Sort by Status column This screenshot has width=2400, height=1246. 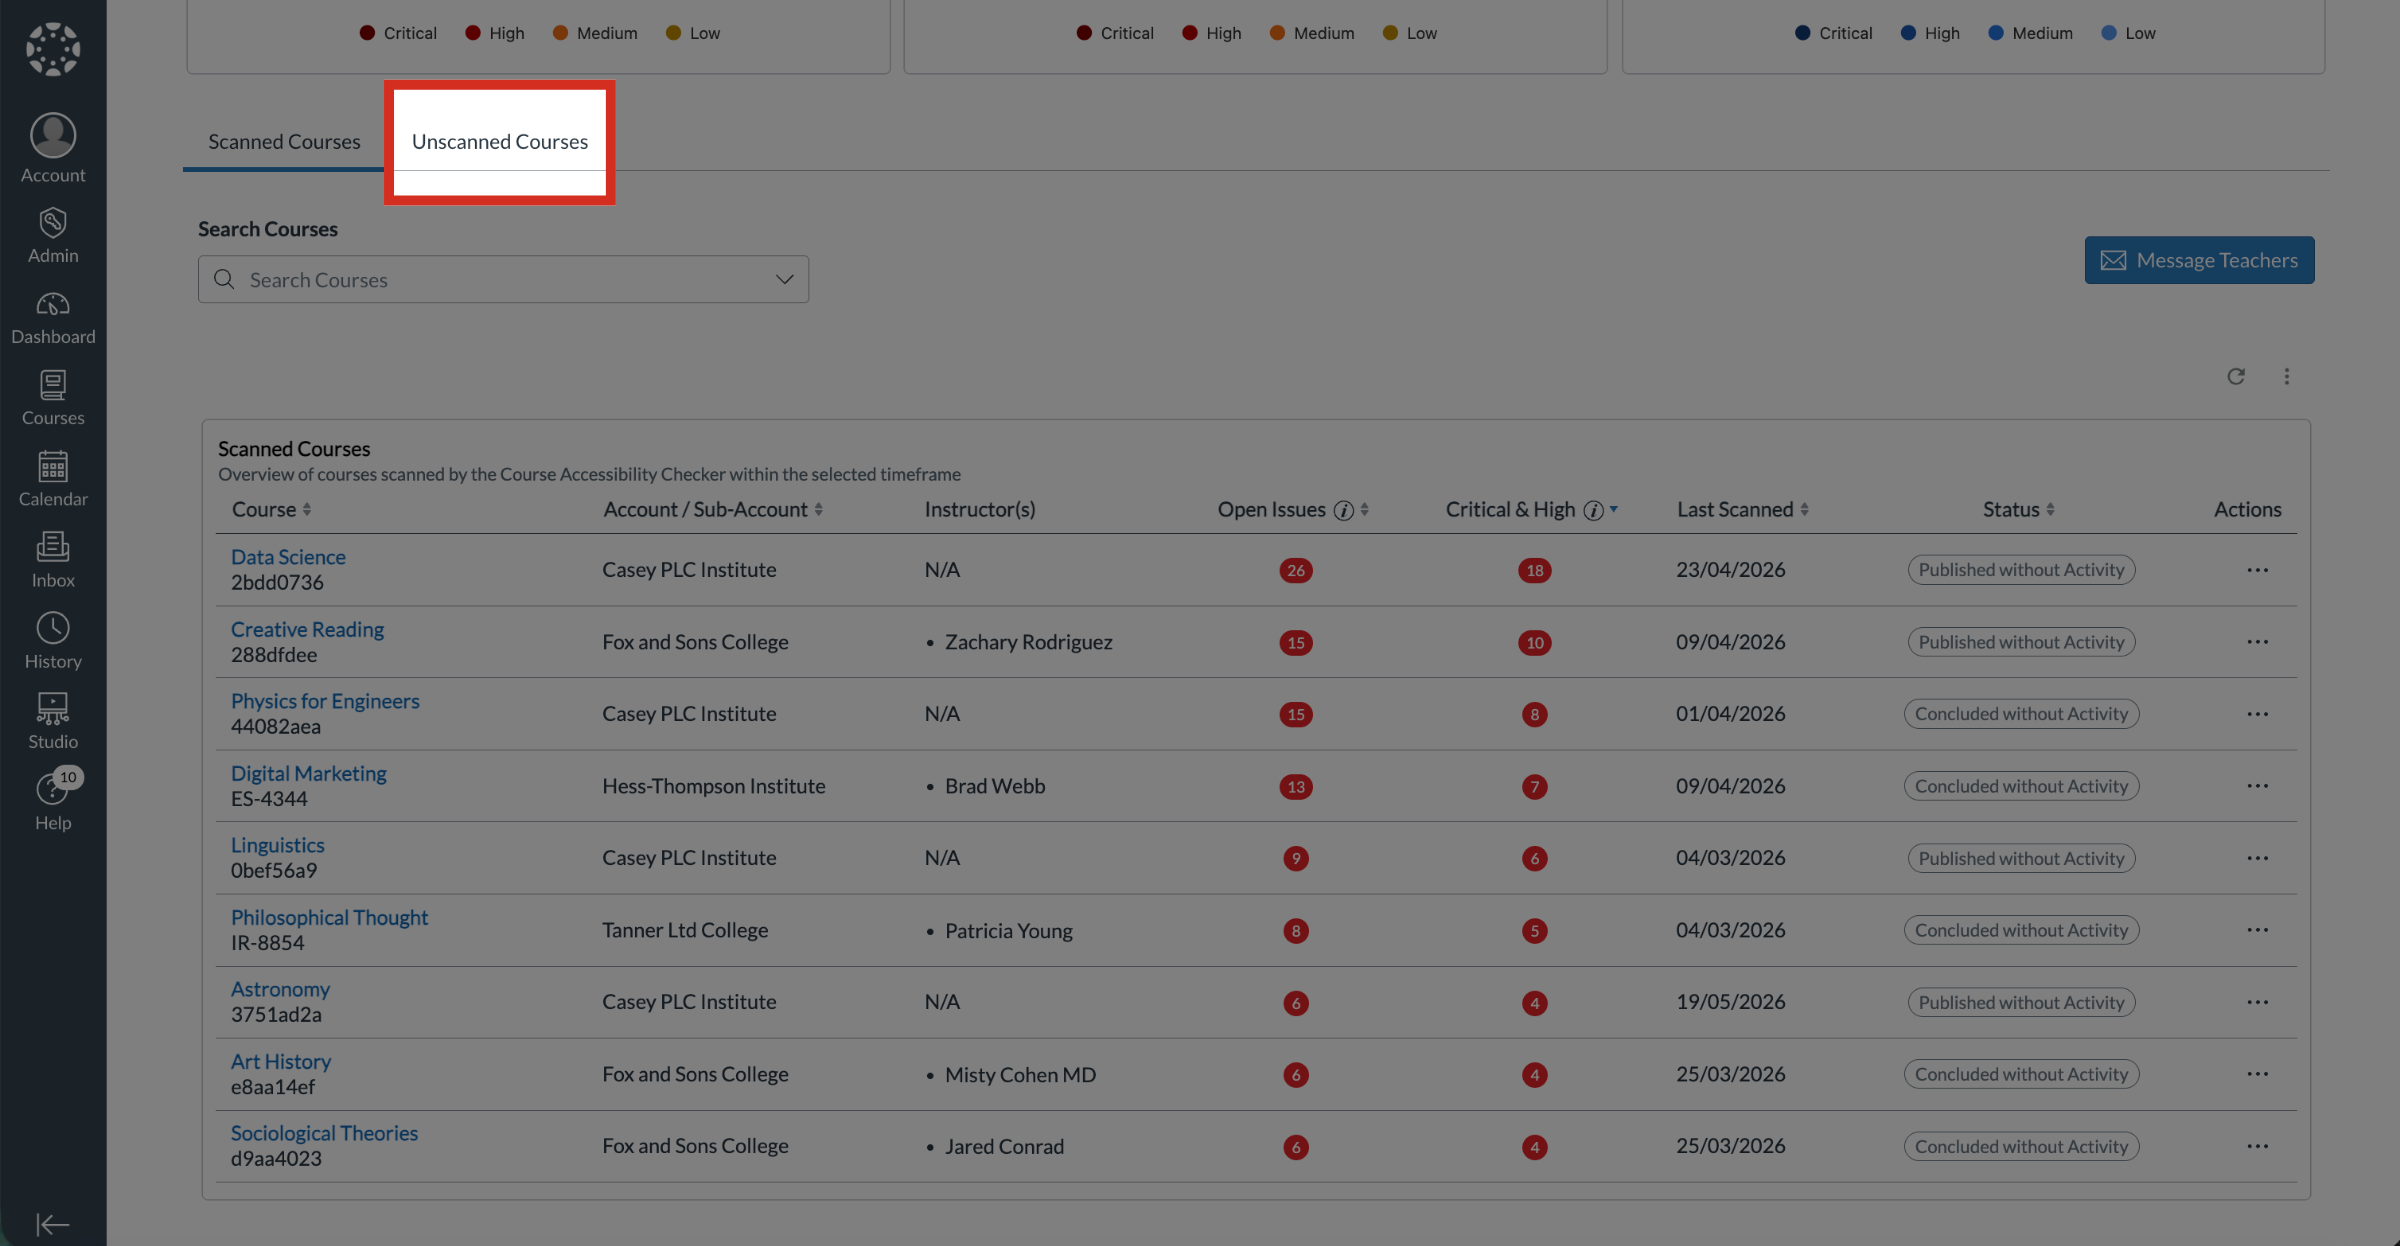[2019, 509]
